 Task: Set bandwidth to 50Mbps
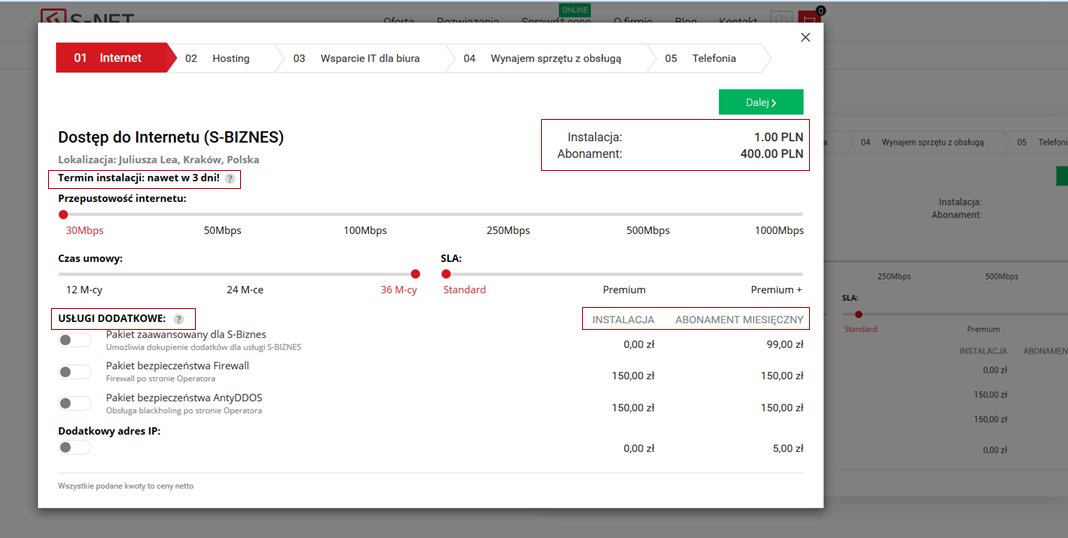pyautogui.click(x=223, y=230)
